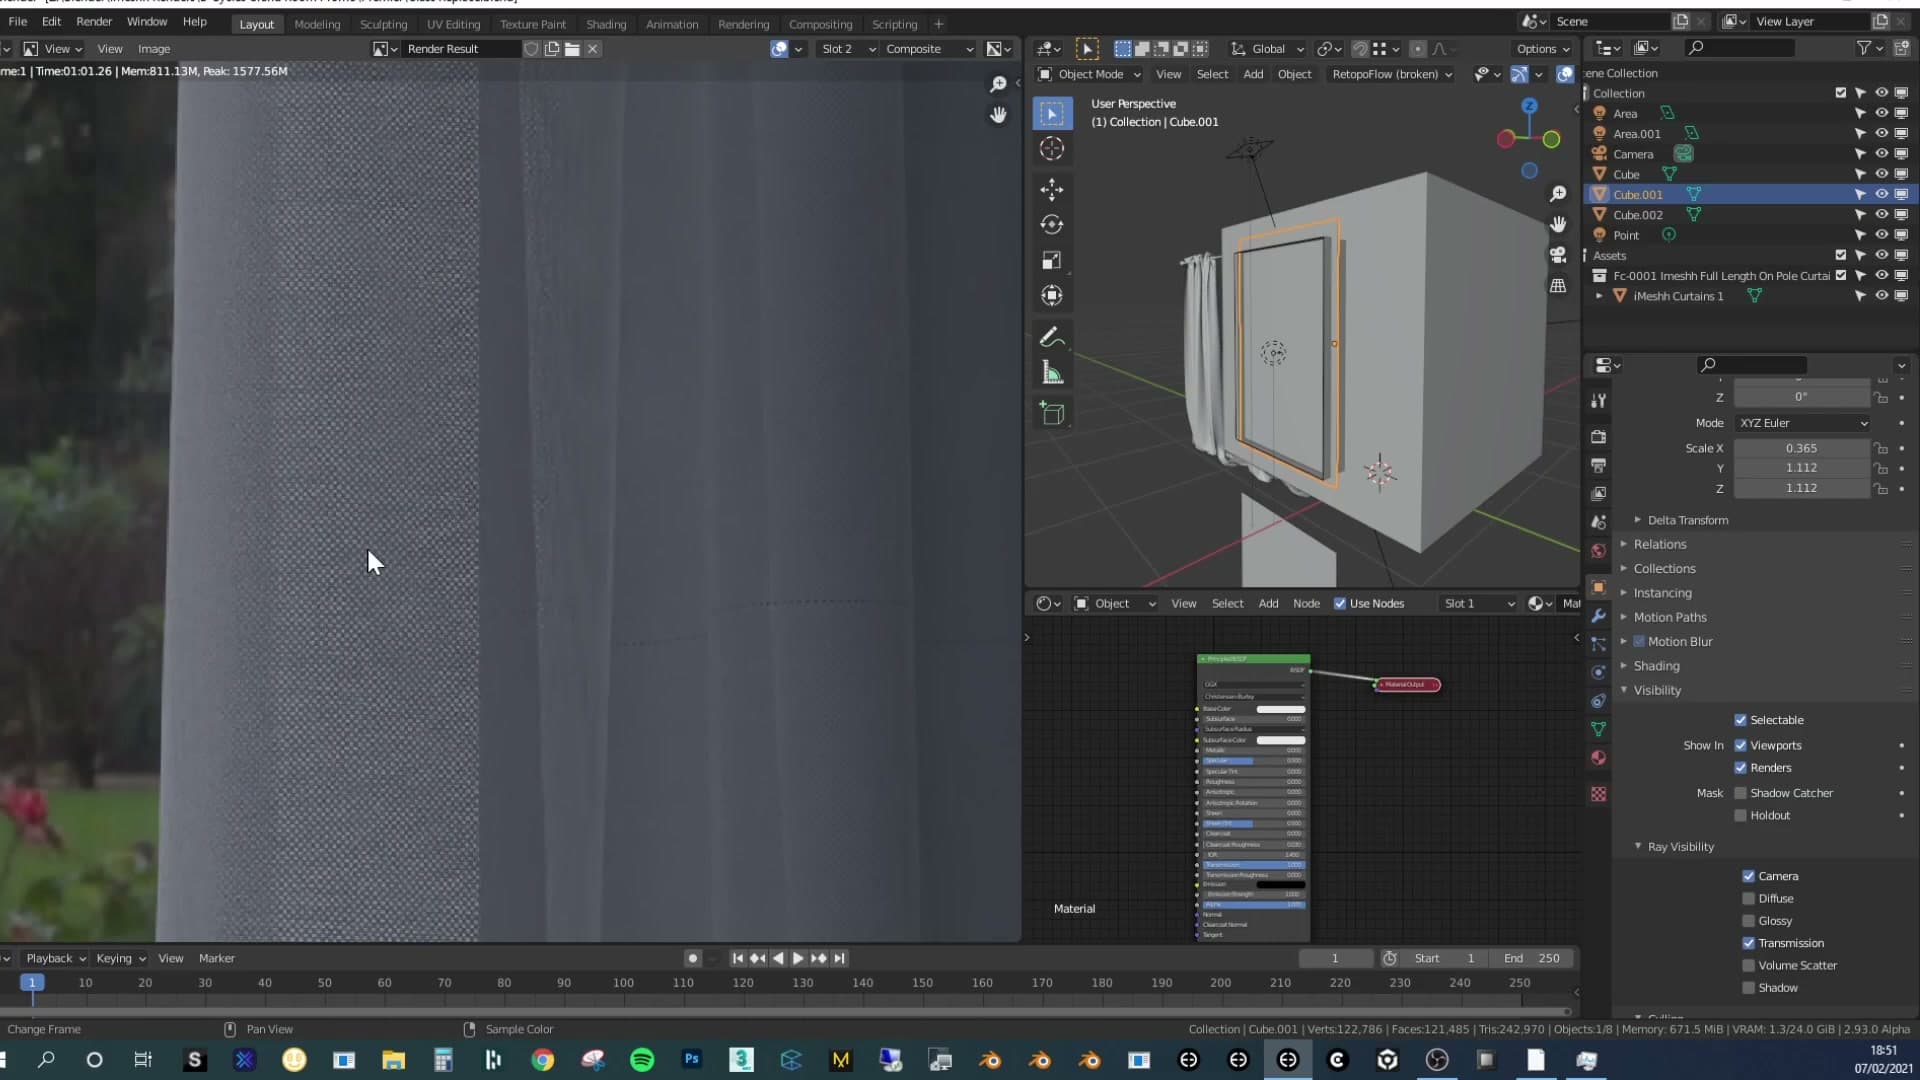Image resolution: width=1920 pixels, height=1080 pixels.
Task: Open the Render menu
Action: [x=94, y=21]
